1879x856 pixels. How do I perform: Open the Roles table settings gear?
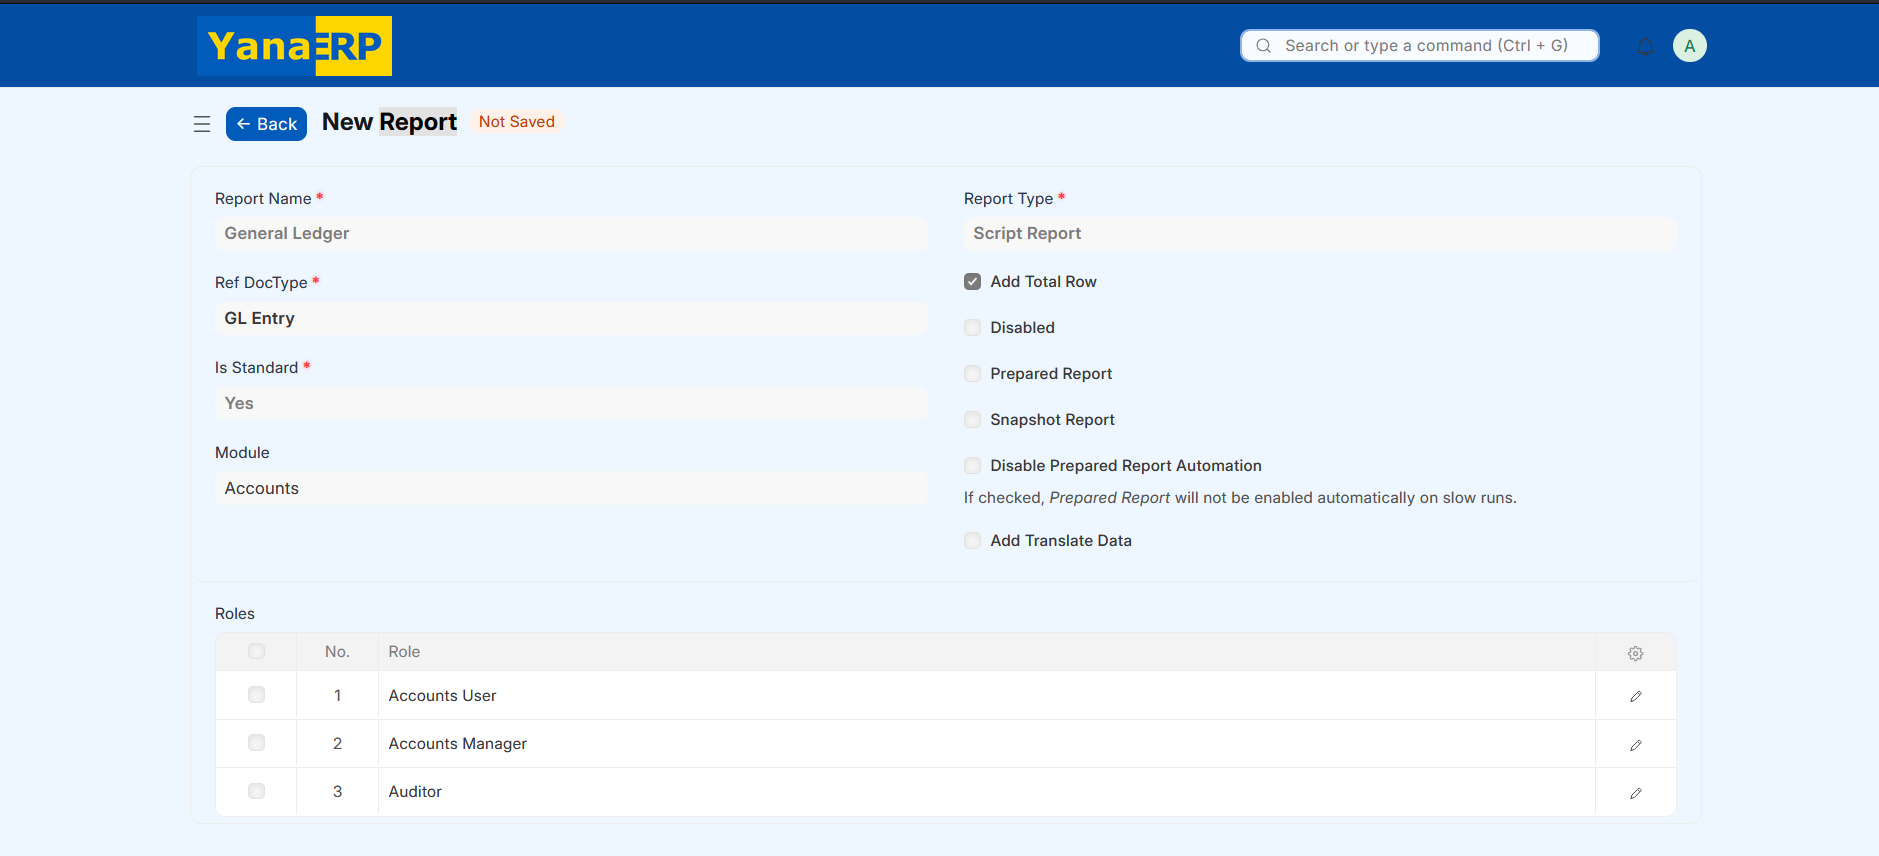(x=1635, y=653)
